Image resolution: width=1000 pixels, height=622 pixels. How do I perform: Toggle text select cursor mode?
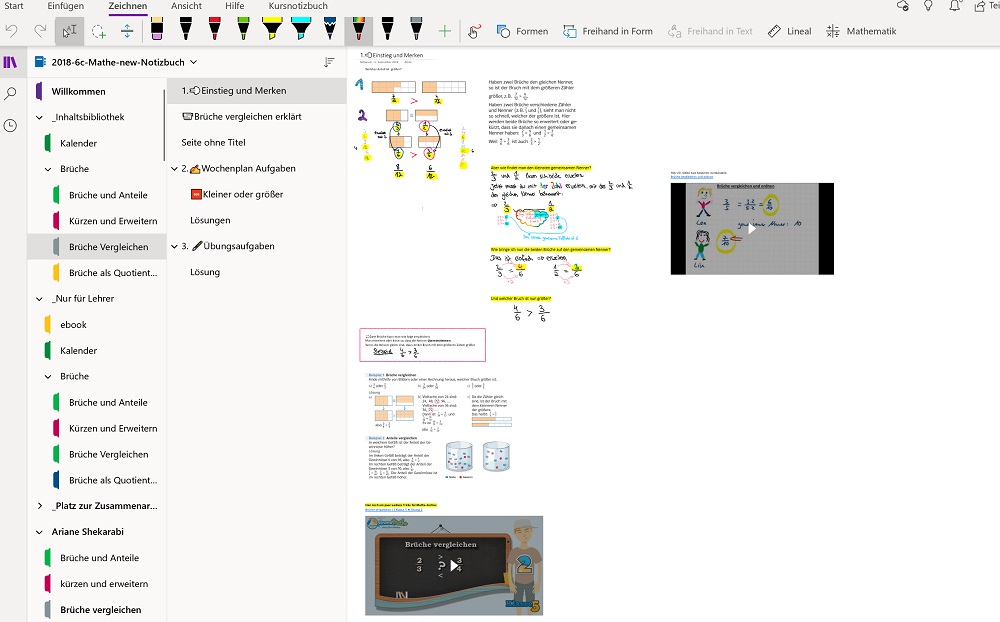pyautogui.click(x=69, y=31)
